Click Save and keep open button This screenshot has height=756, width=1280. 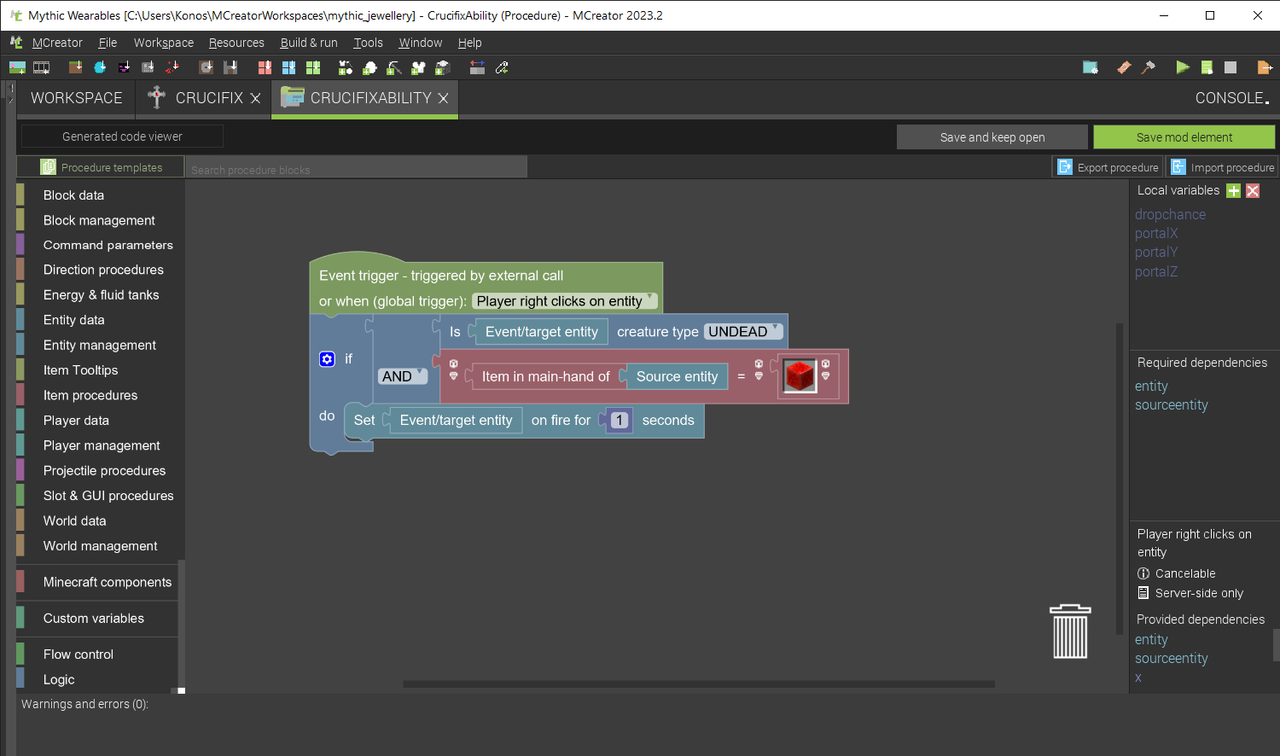pyautogui.click(x=992, y=137)
